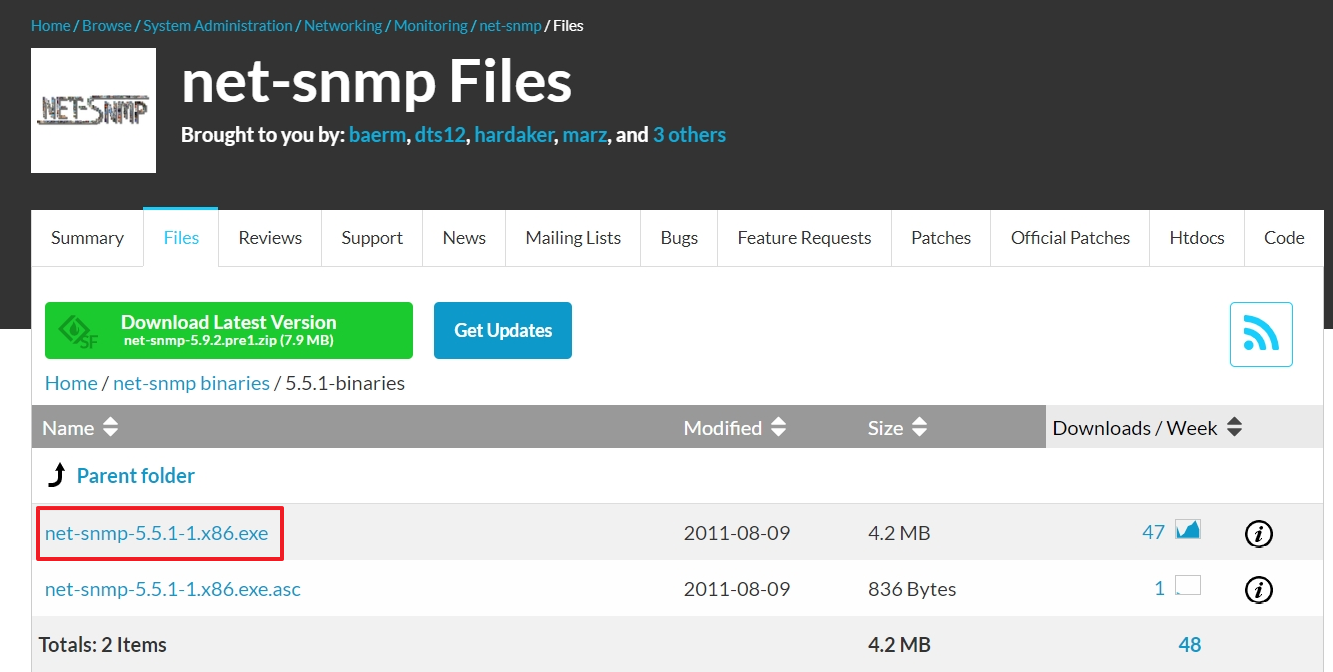Open the Support tab

(372, 238)
